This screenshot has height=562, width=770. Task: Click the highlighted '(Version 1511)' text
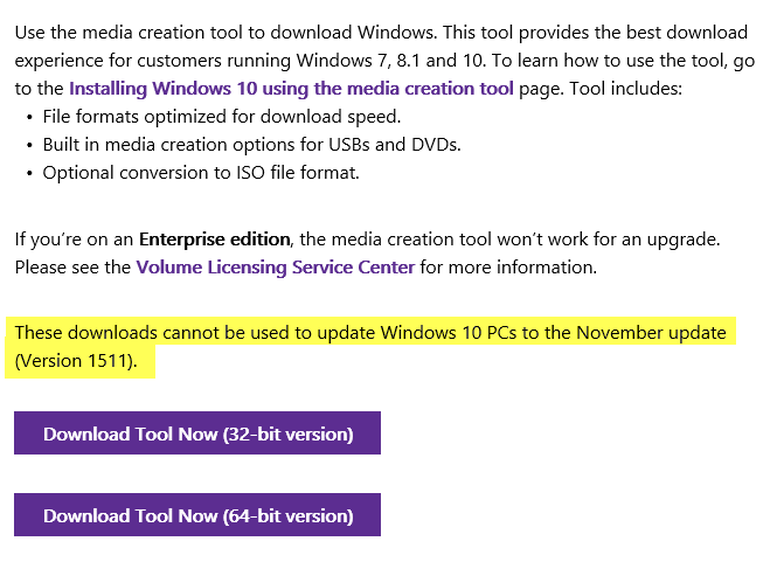click(x=76, y=360)
